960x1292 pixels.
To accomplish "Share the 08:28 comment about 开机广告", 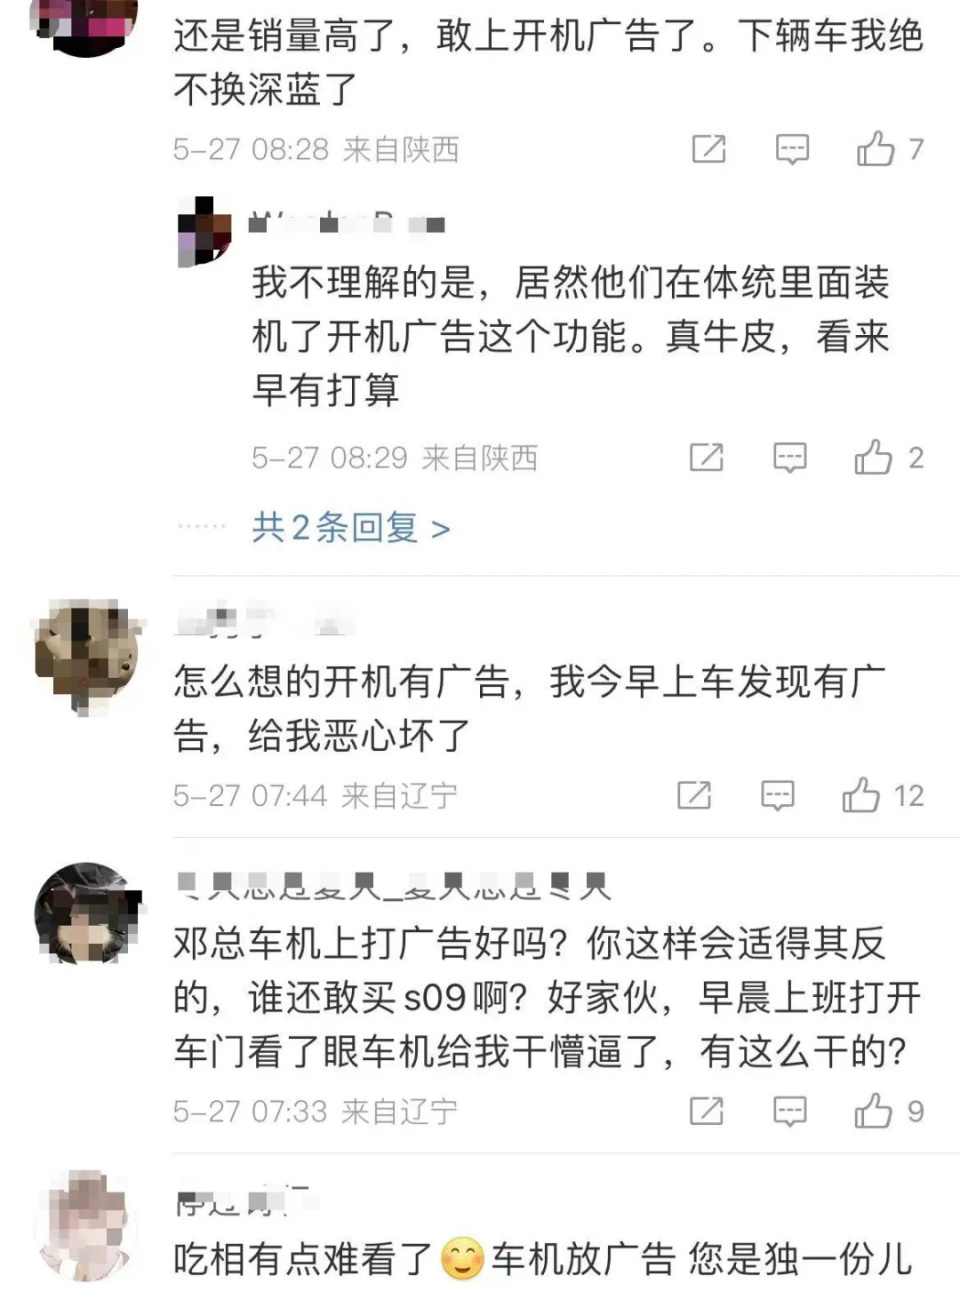I will click(710, 150).
